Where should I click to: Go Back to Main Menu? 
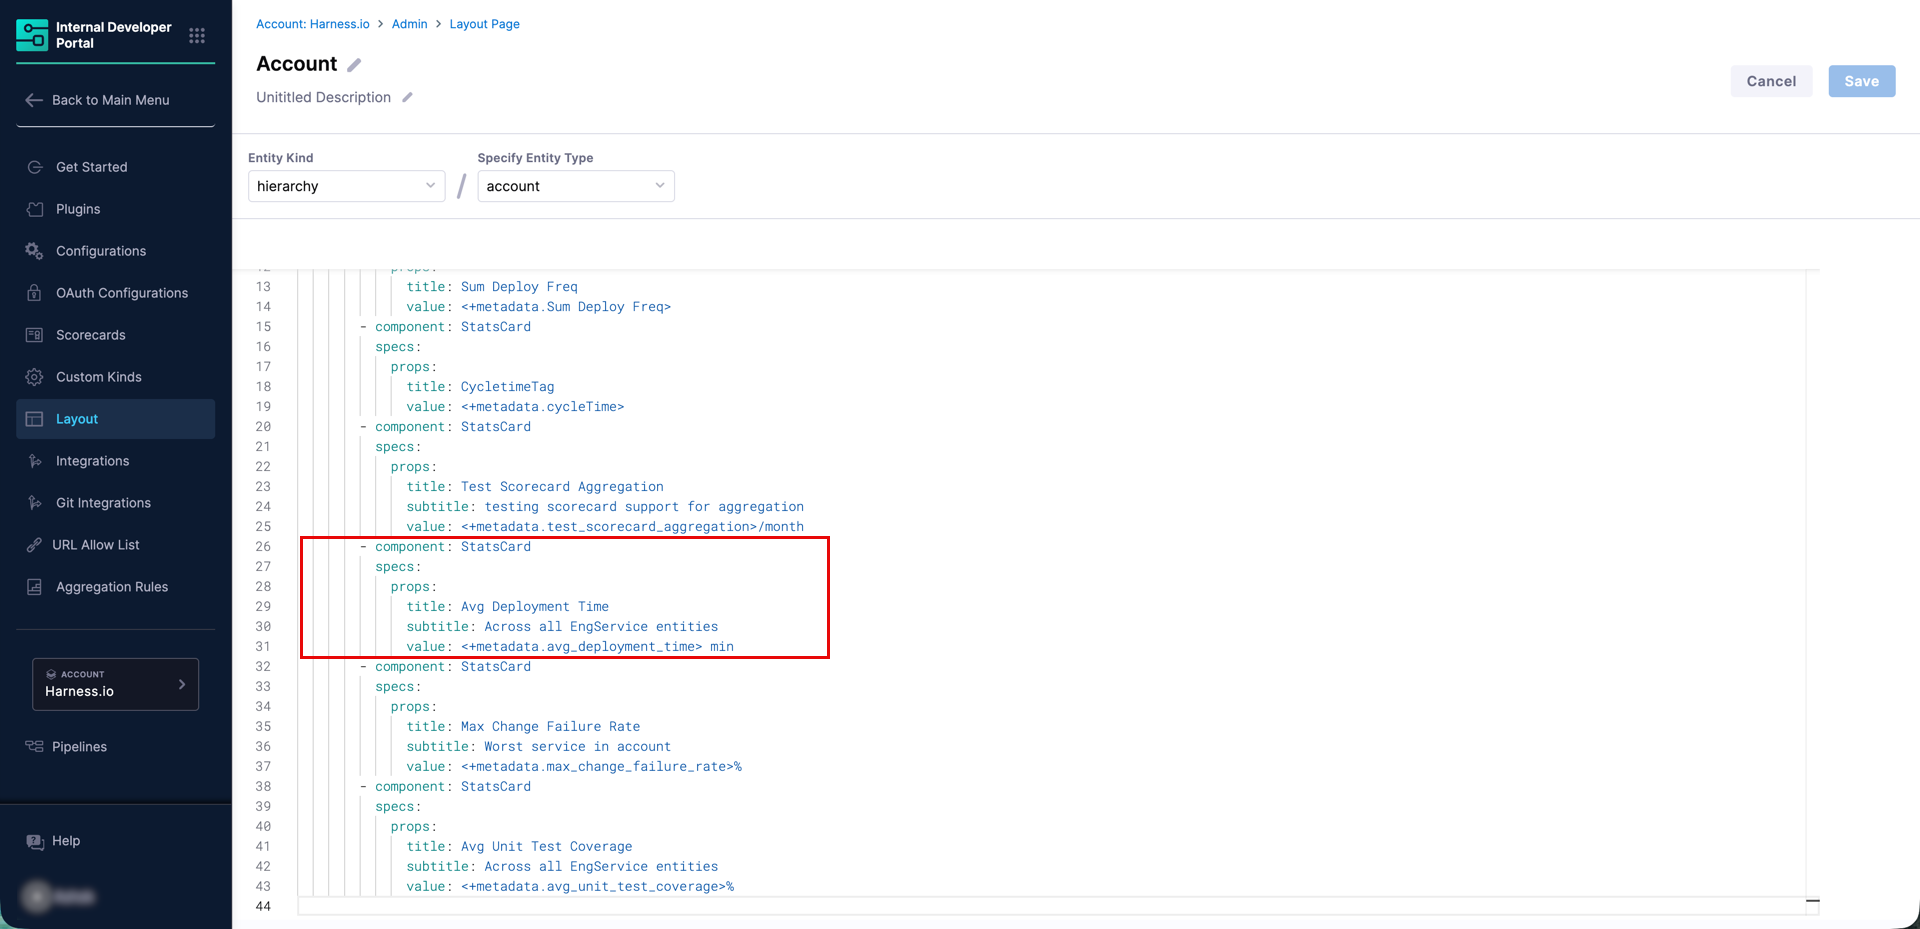(x=110, y=100)
